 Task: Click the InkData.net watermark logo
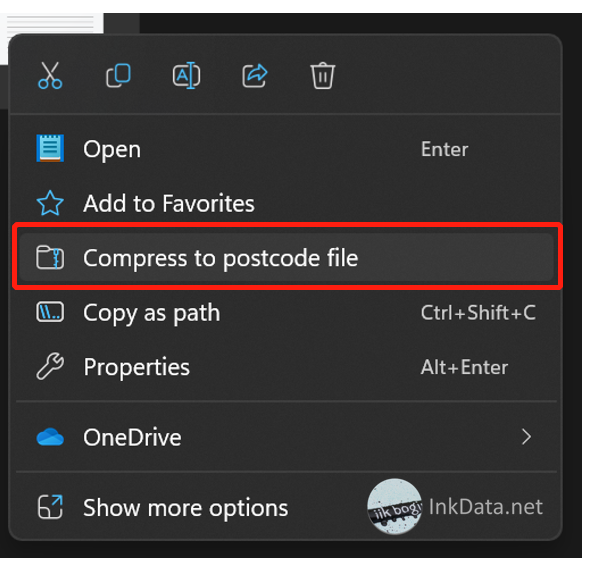click(455, 506)
